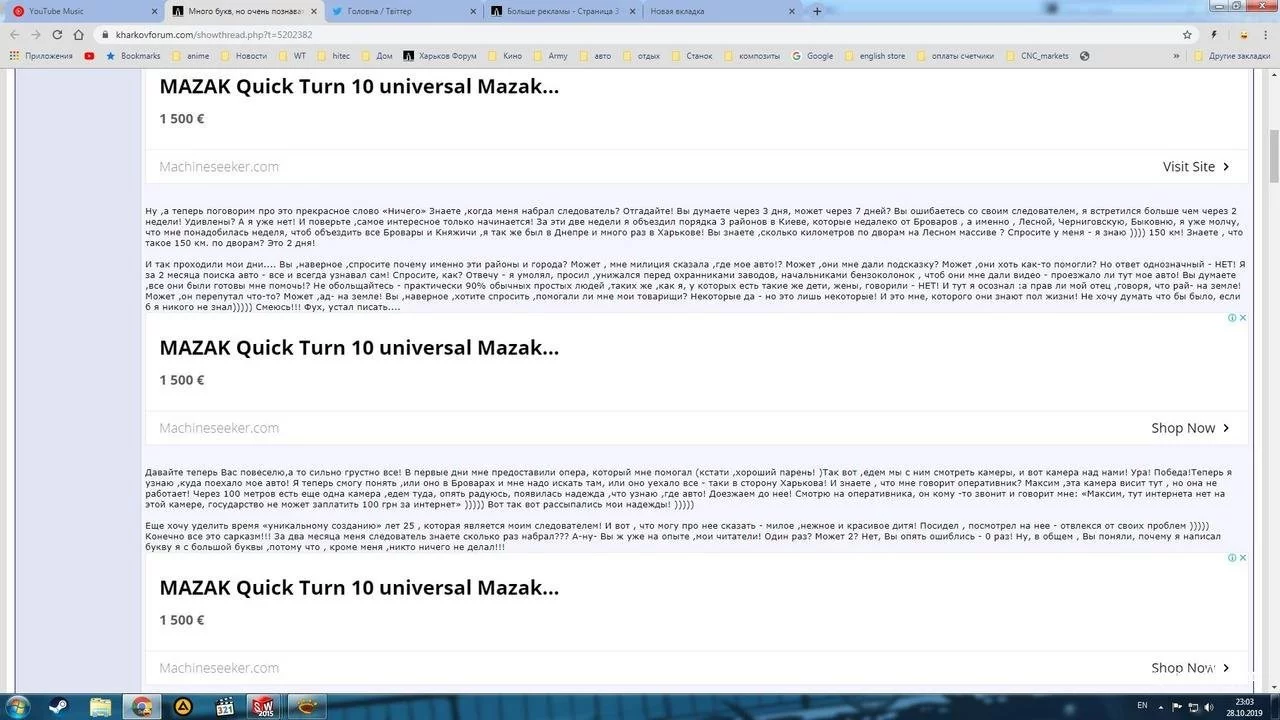Click the taskbar clock showing 23:03
1280x720 pixels.
tap(1244, 706)
